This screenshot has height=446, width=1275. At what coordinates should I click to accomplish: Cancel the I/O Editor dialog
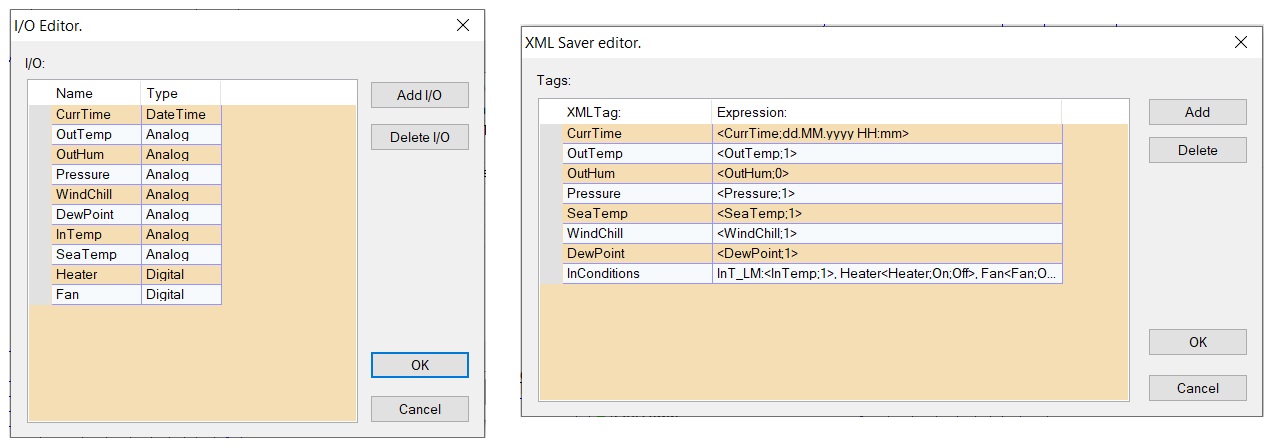coord(419,408)
